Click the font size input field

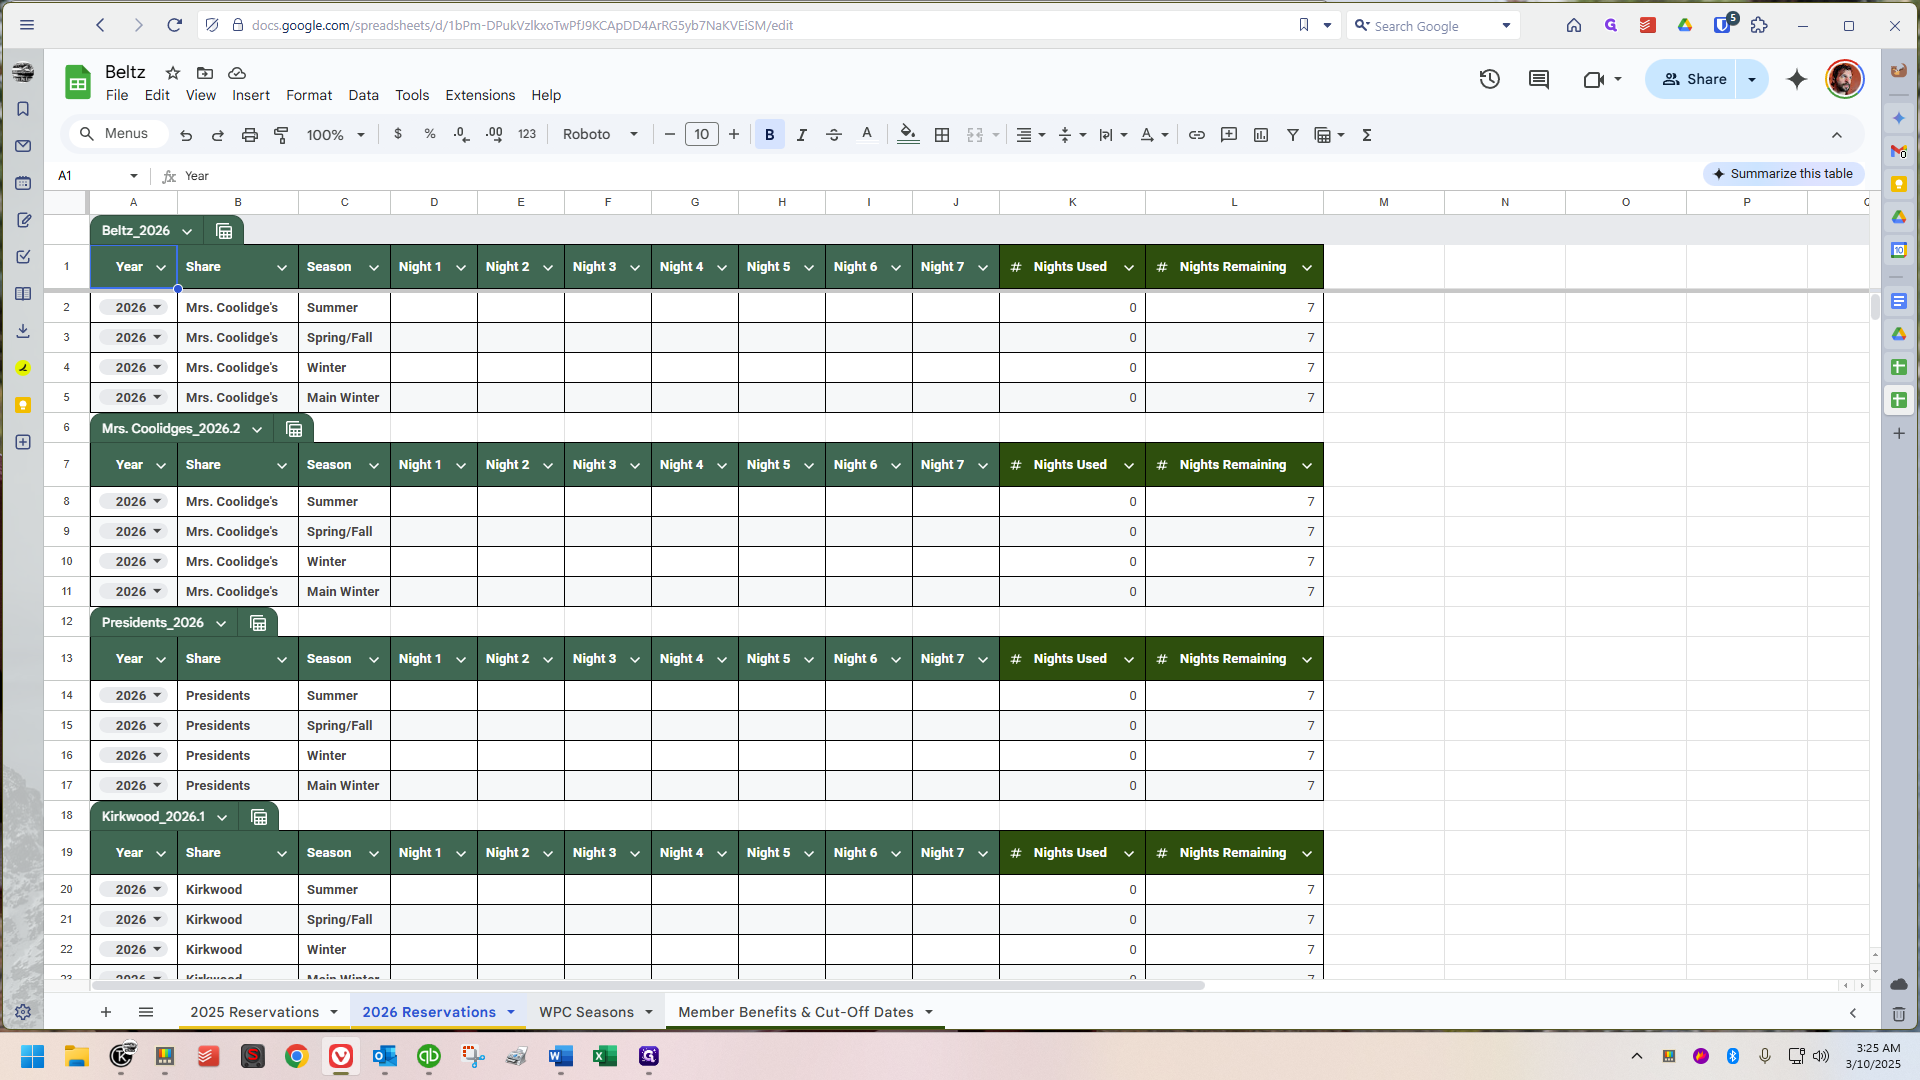[701, 135]
